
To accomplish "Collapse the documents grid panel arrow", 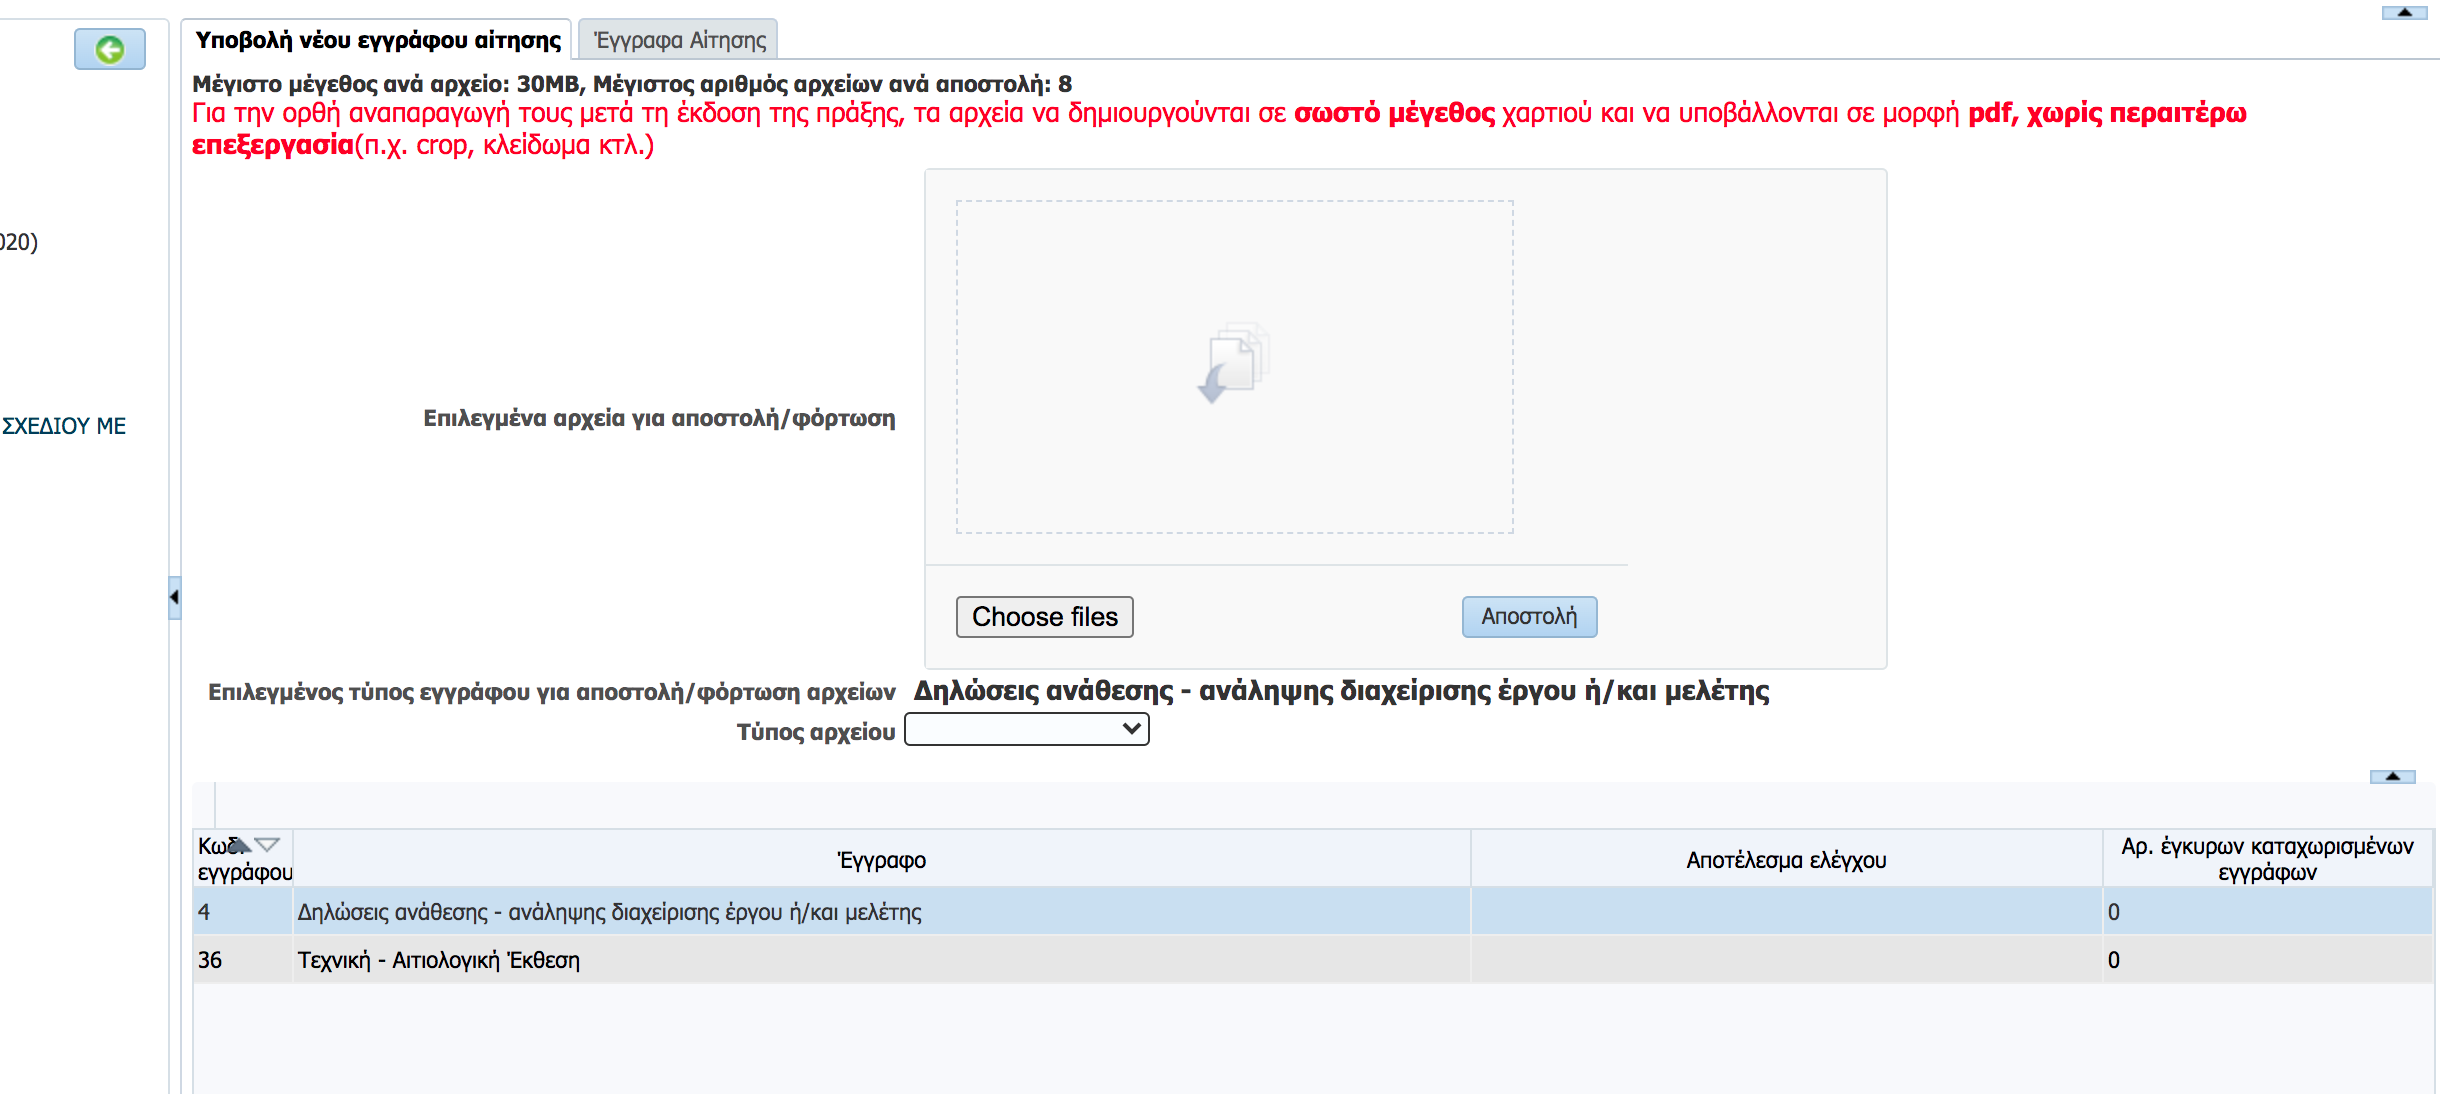I will click(x=2392, y=777).
